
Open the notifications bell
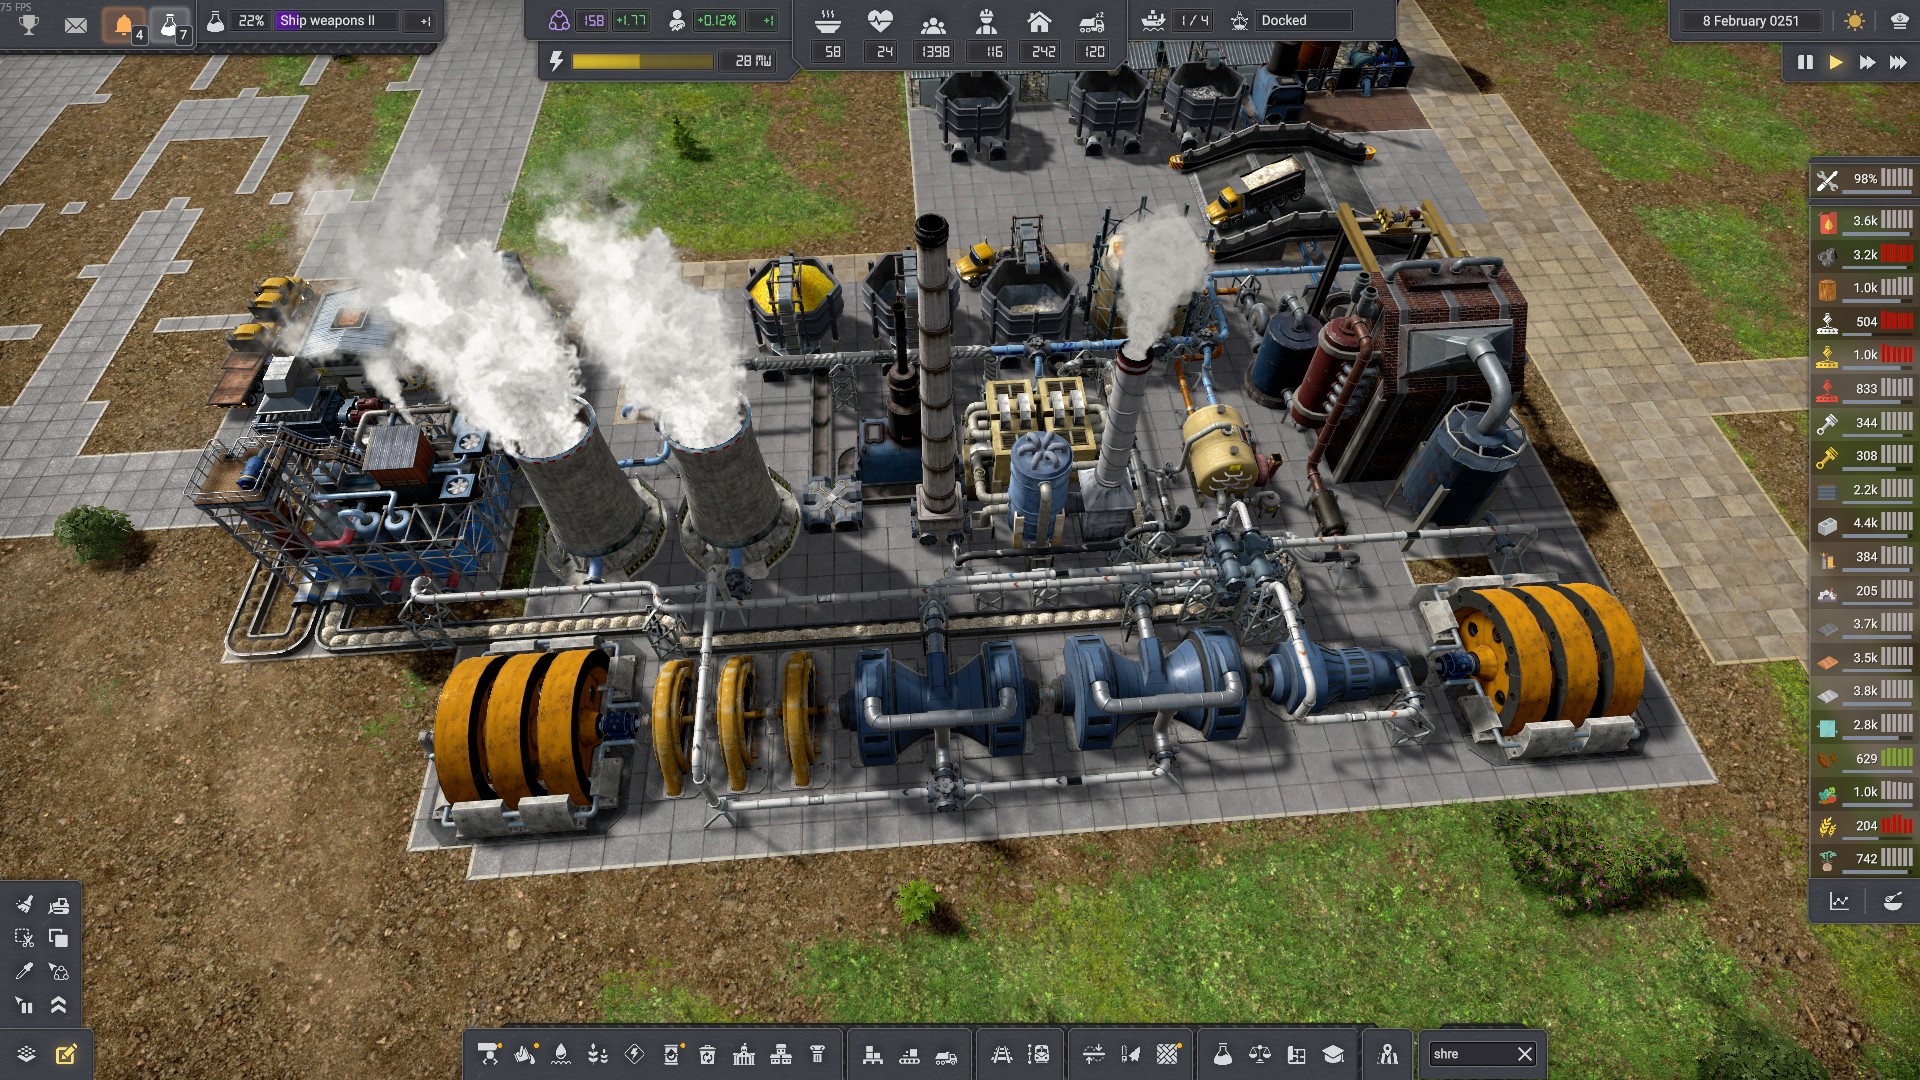point(123,24)
